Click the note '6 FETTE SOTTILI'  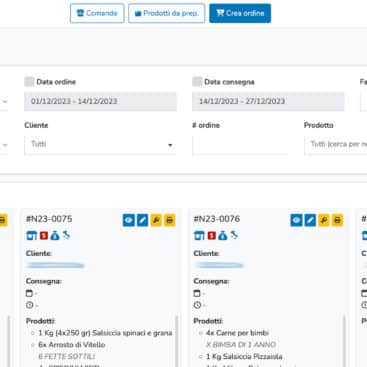[67, 356]
